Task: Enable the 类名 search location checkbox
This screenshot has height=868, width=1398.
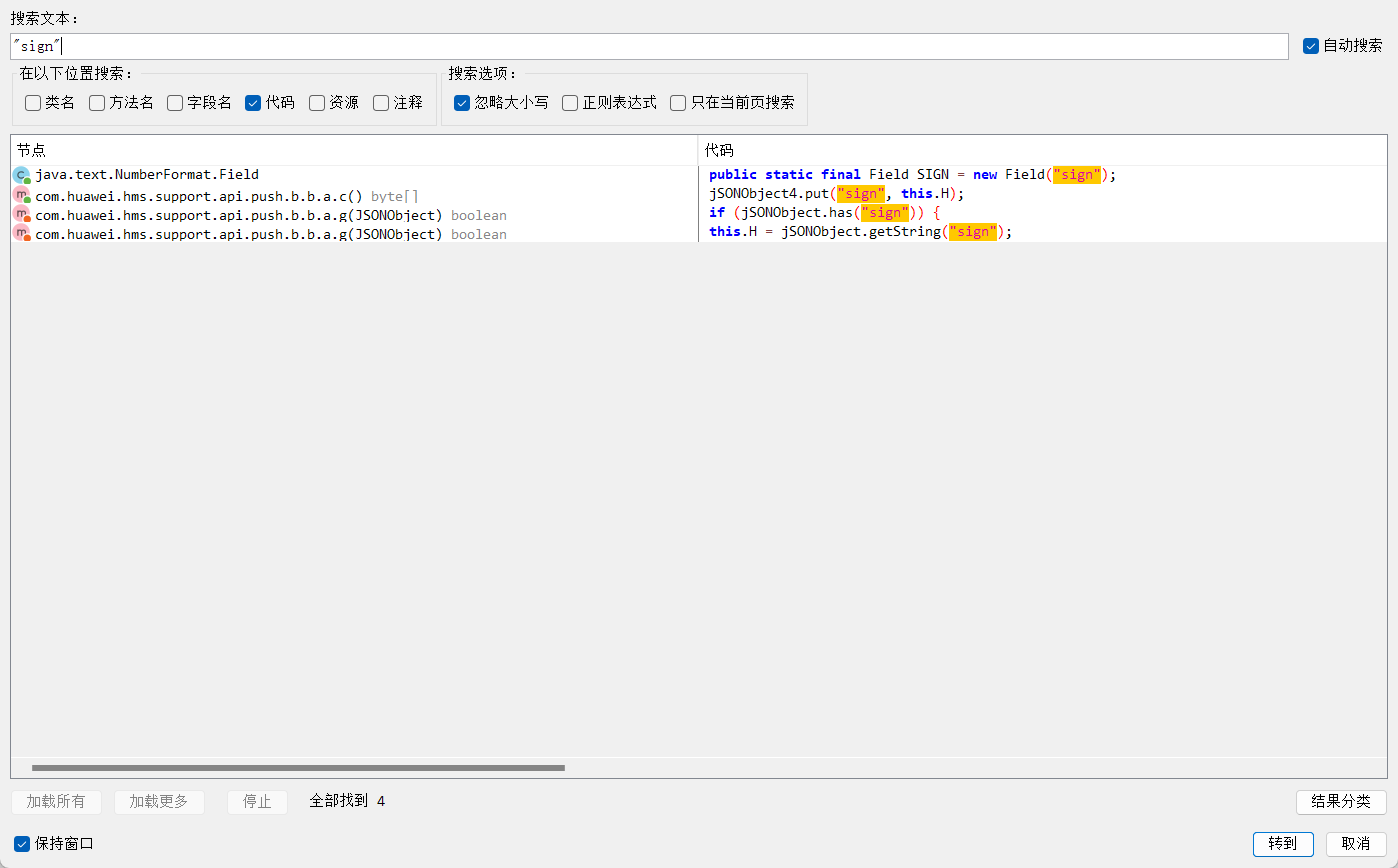Action: 33,103
